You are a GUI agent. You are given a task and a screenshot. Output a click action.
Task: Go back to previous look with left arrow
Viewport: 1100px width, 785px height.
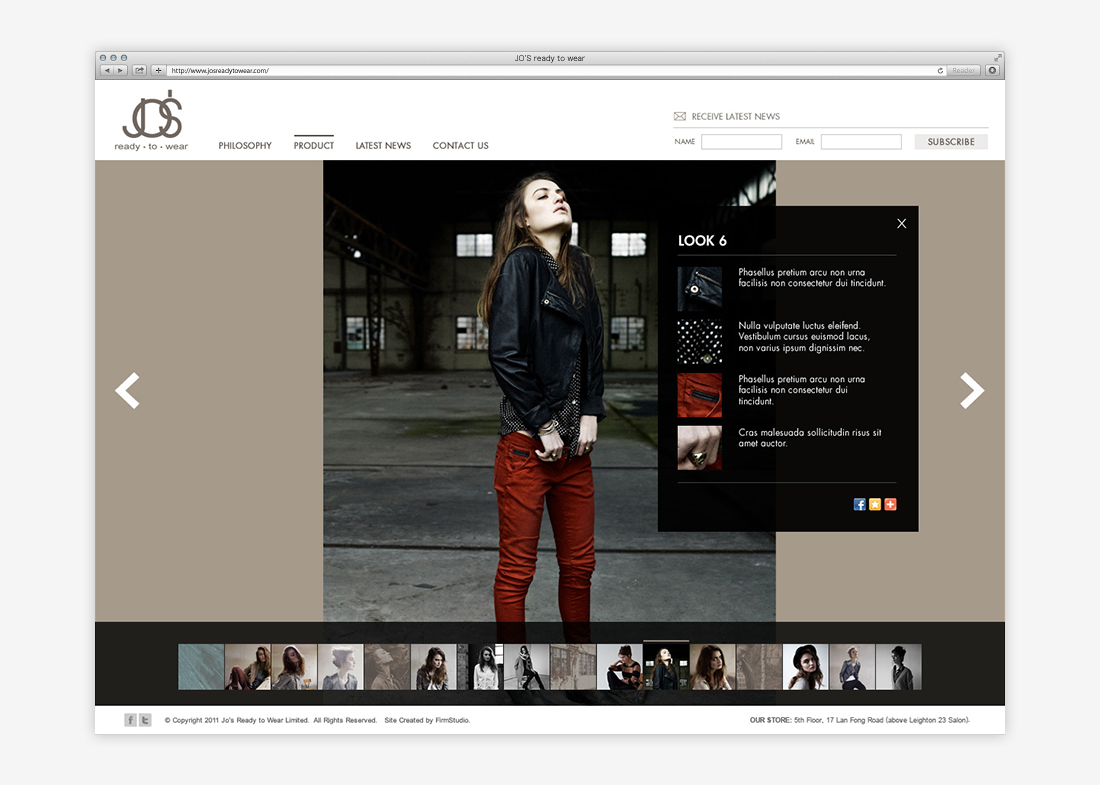[x=127, y=390]
